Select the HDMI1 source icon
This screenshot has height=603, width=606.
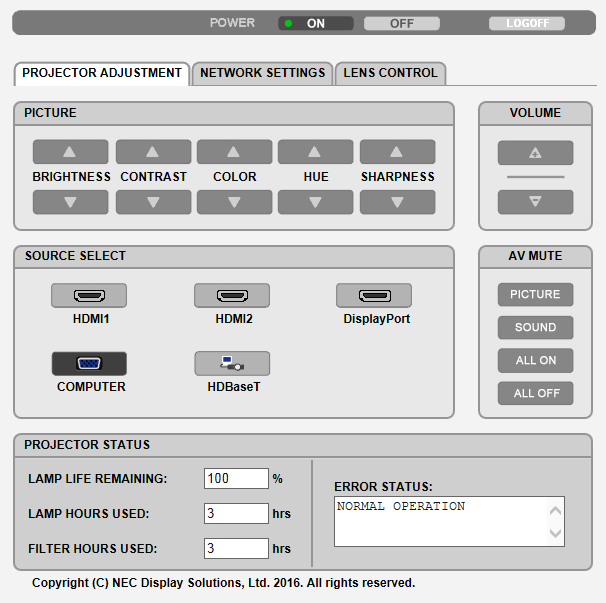(89, 296)
